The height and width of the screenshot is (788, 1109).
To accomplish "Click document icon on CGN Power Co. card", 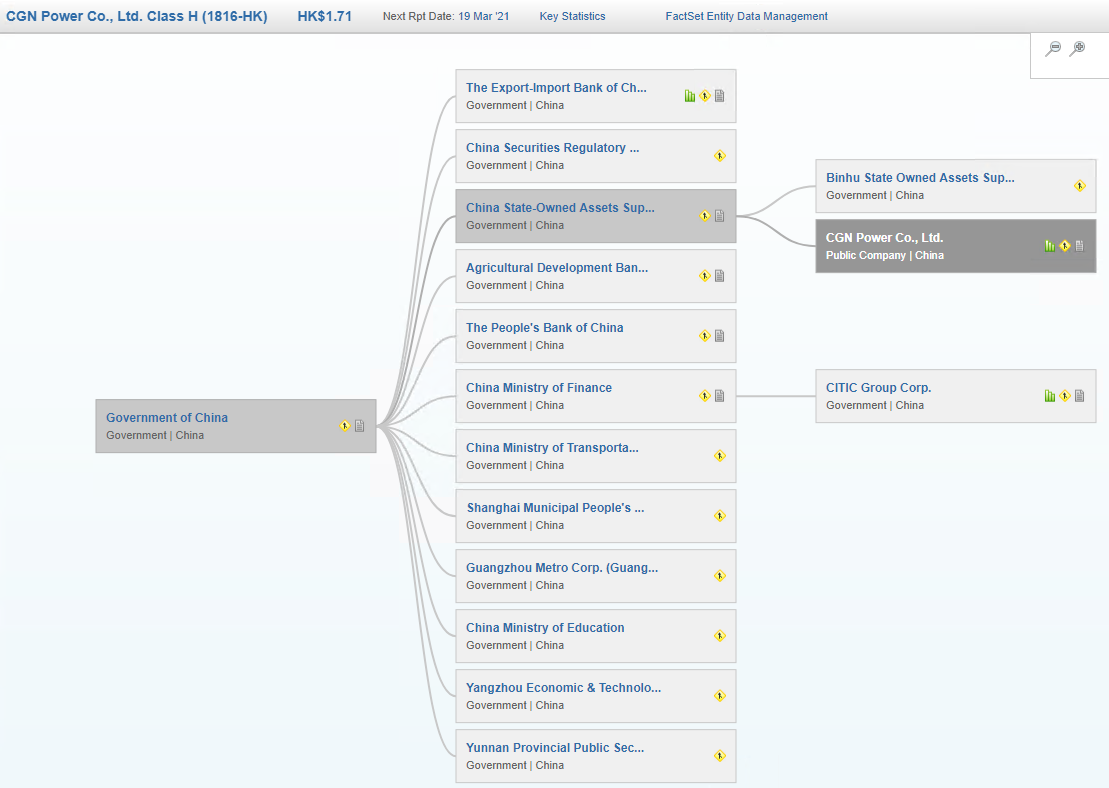I will click(1079, 246).
